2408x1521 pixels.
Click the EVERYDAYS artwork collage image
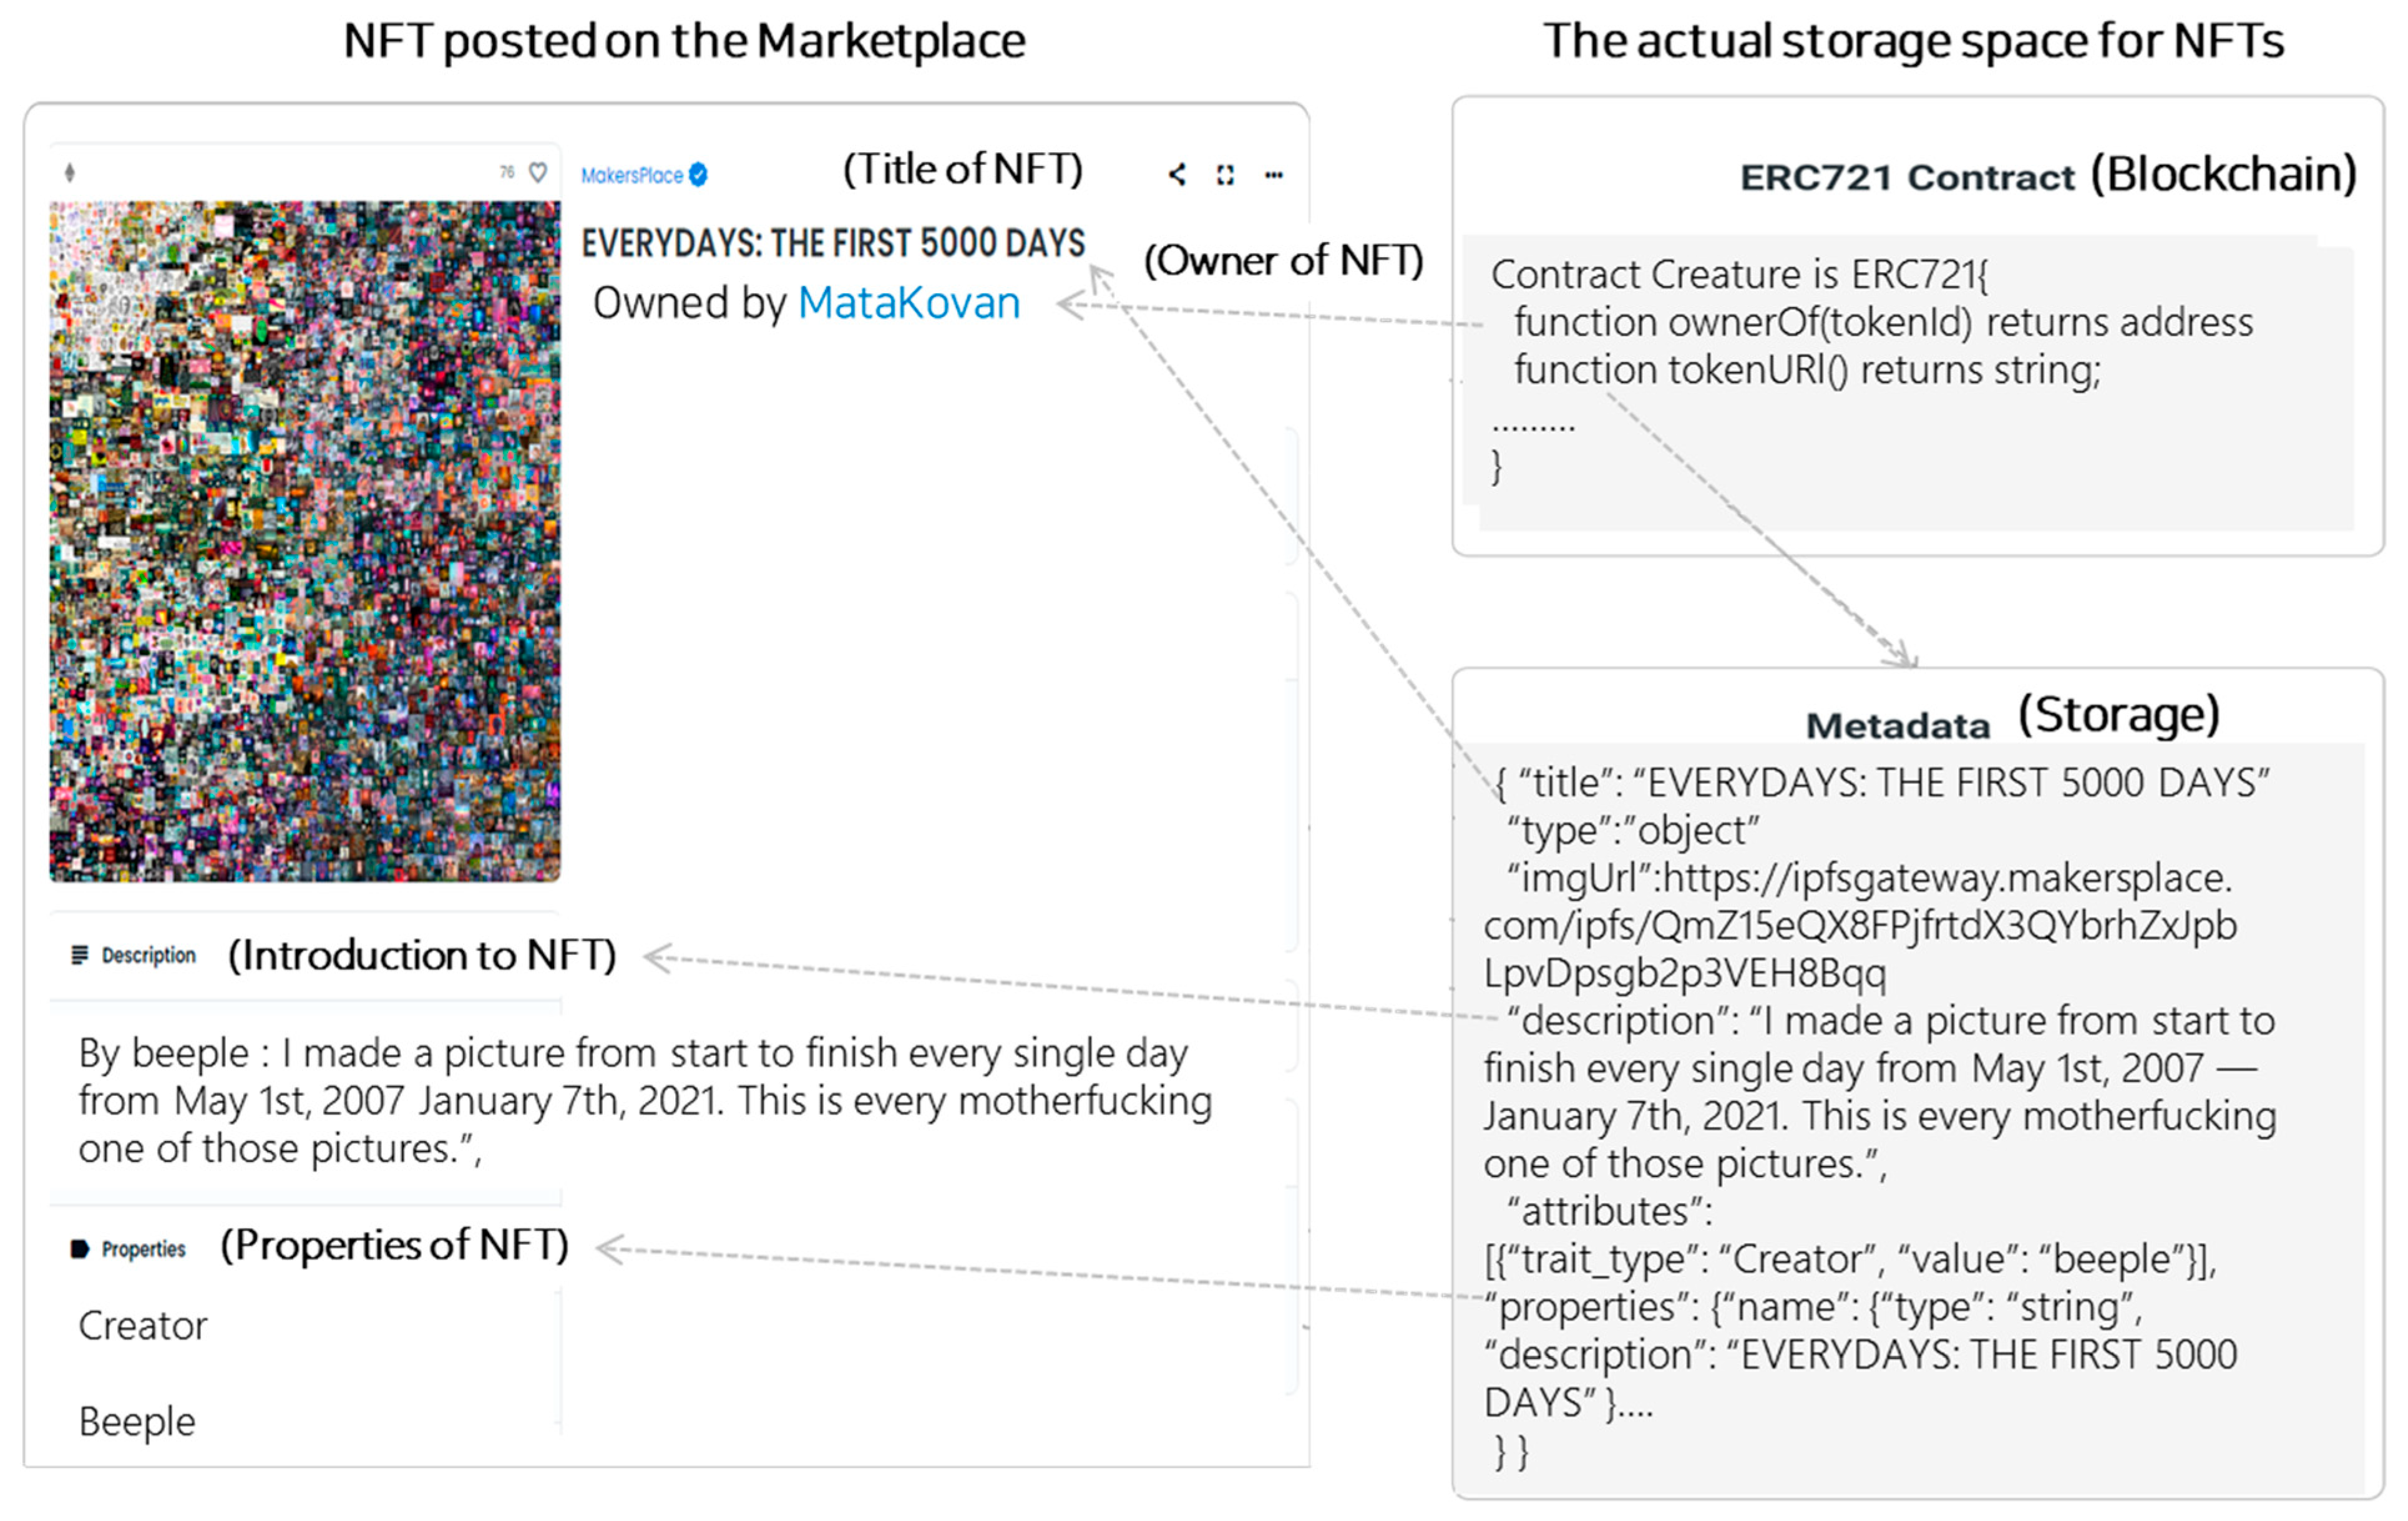click(305, 540)
